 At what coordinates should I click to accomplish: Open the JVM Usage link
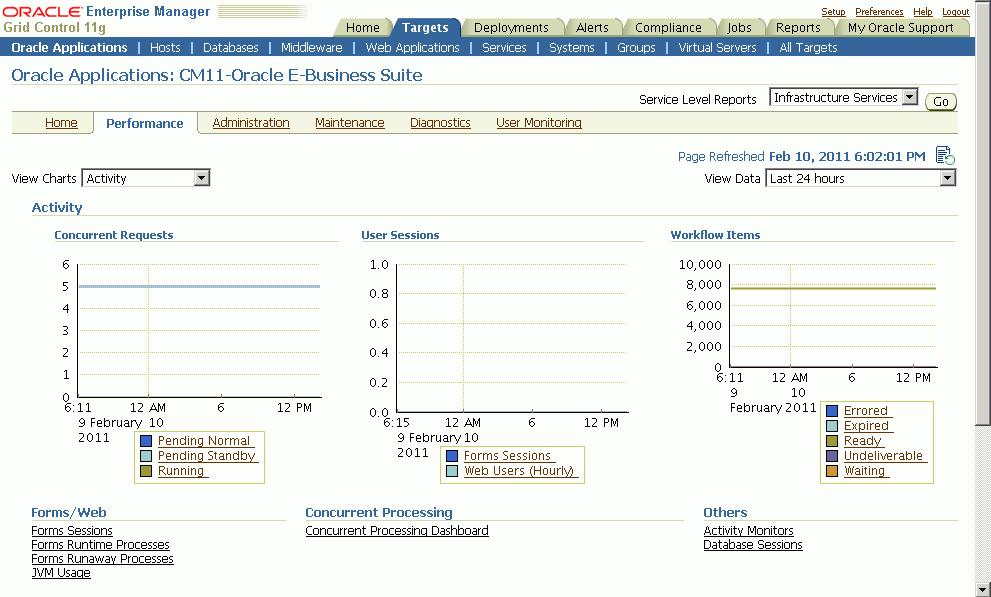click(61, 572)
